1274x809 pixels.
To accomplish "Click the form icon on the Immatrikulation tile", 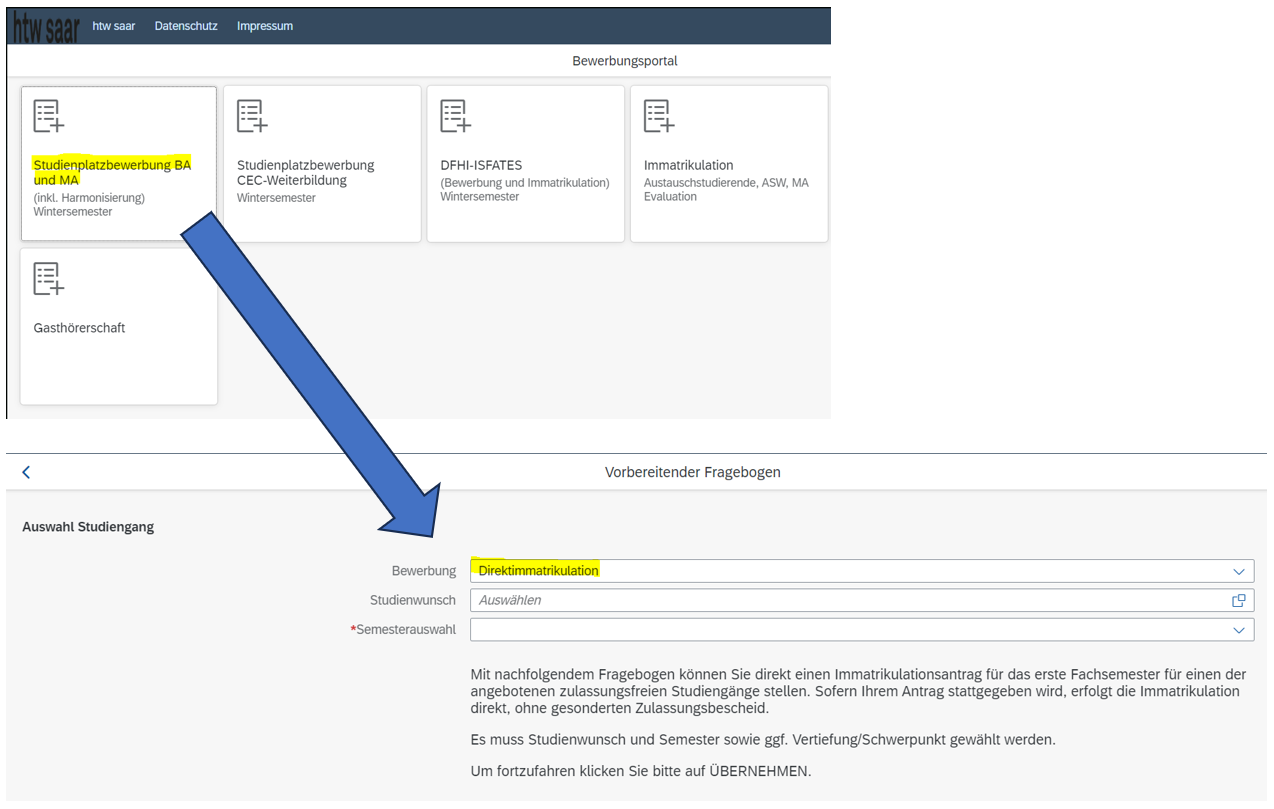I will (x=659, y=116).
